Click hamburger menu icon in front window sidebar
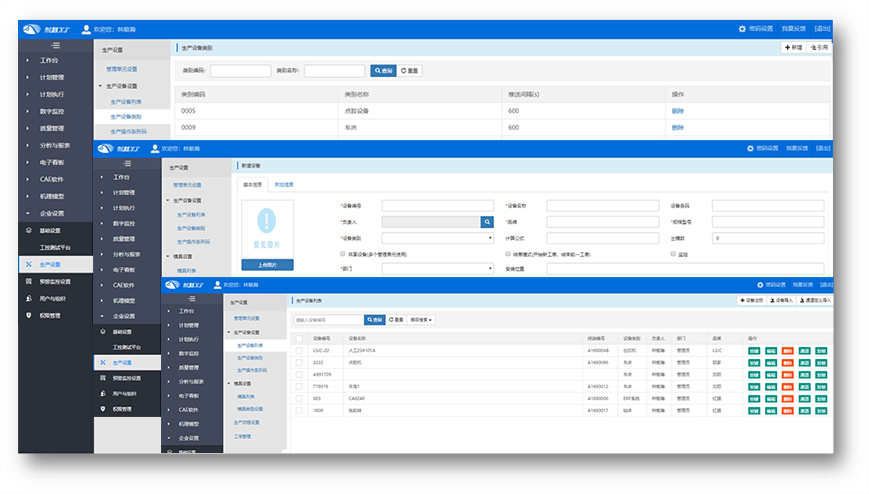Image resolution: width=869 pixels, height=494 pixels. pyautogui.click(x=192, y=299)
